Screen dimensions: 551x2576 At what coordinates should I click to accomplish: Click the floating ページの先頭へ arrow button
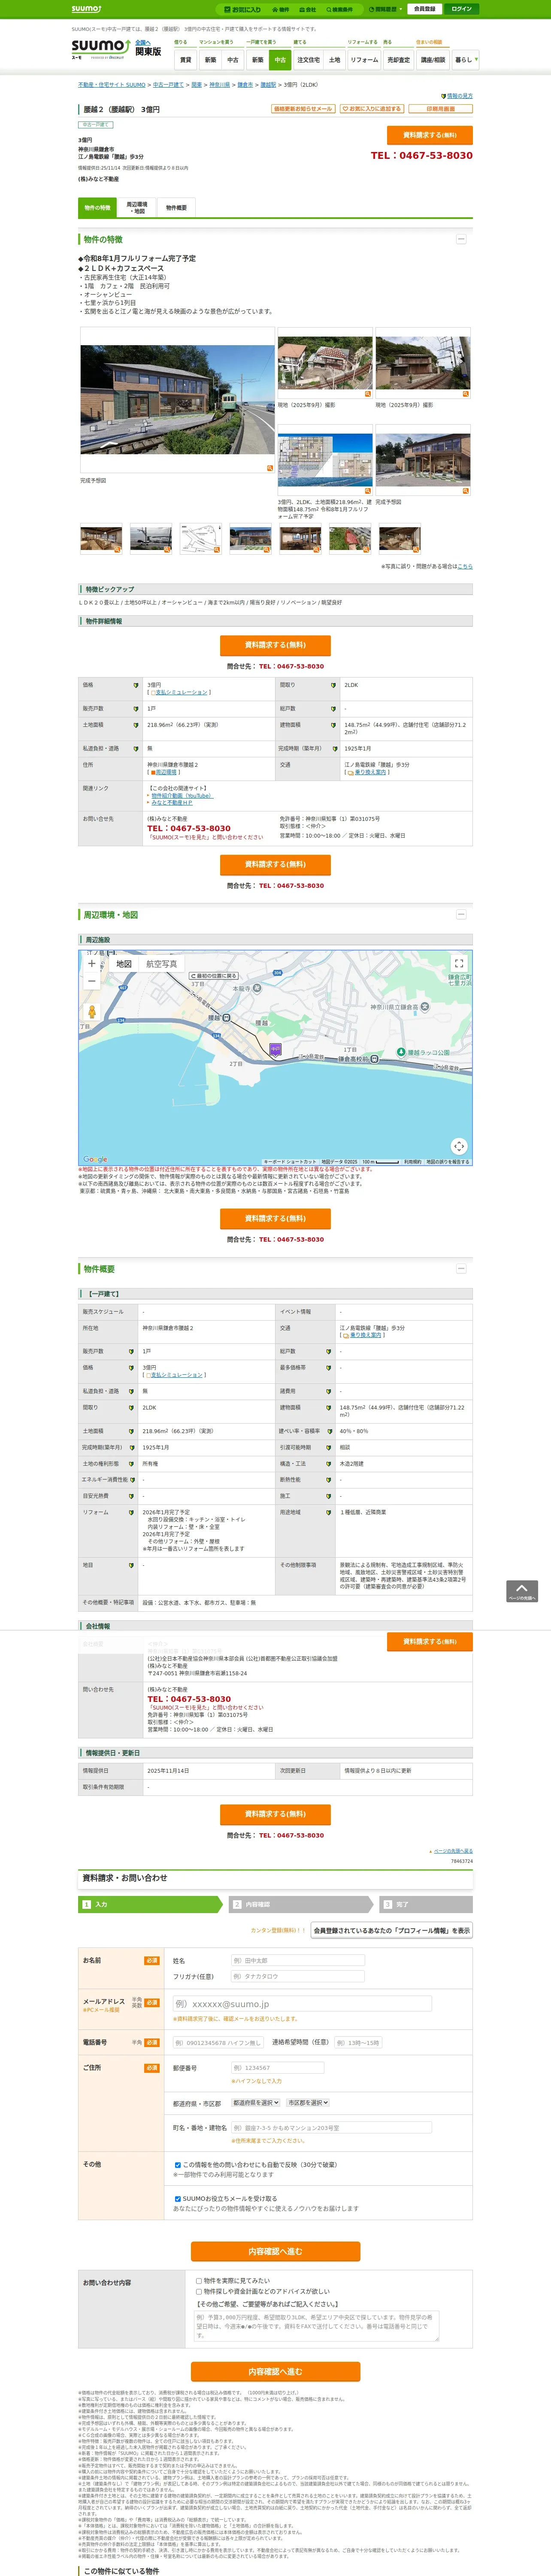click(x=521, y=1591)
